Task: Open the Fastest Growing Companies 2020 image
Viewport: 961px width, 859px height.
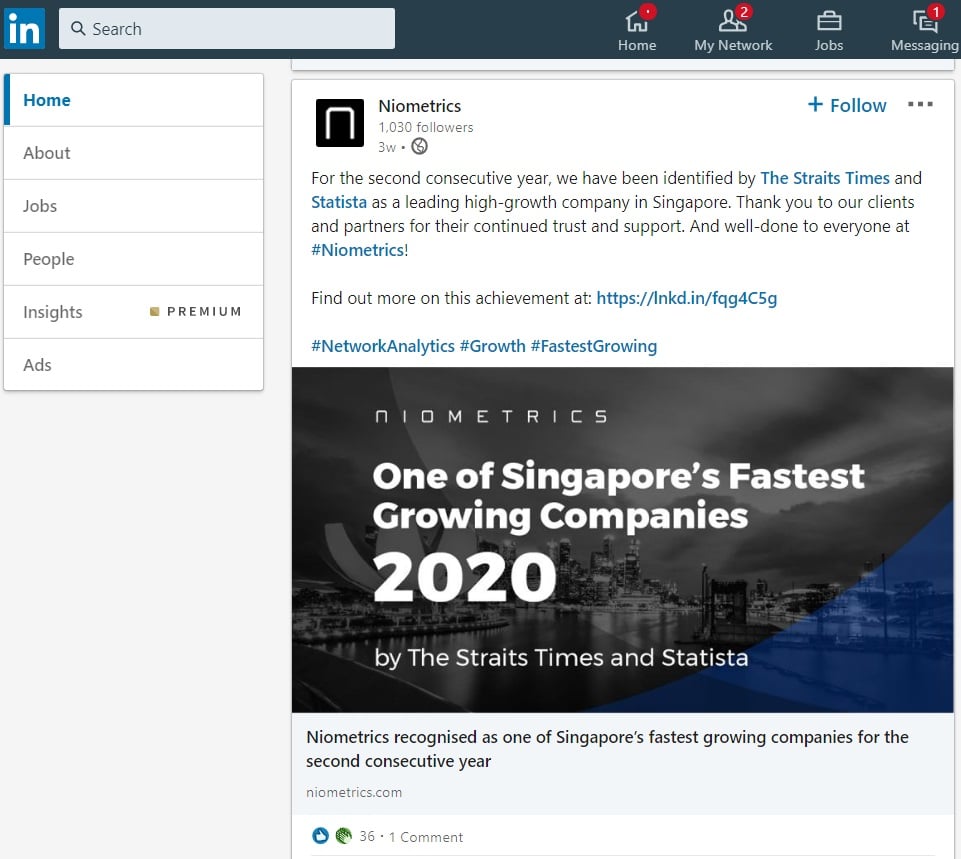Action: (x=623, y=540)
